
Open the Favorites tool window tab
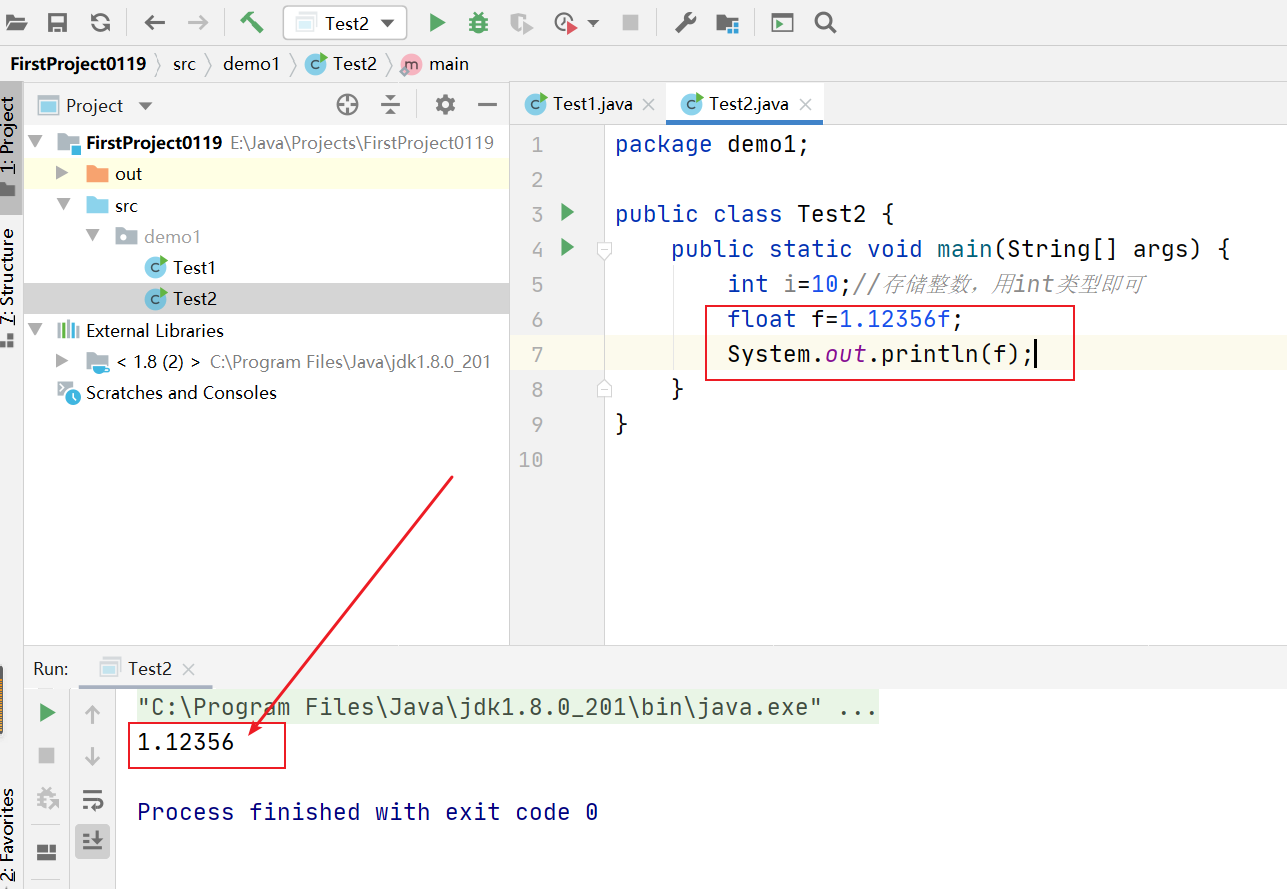(x=9, y=836)
